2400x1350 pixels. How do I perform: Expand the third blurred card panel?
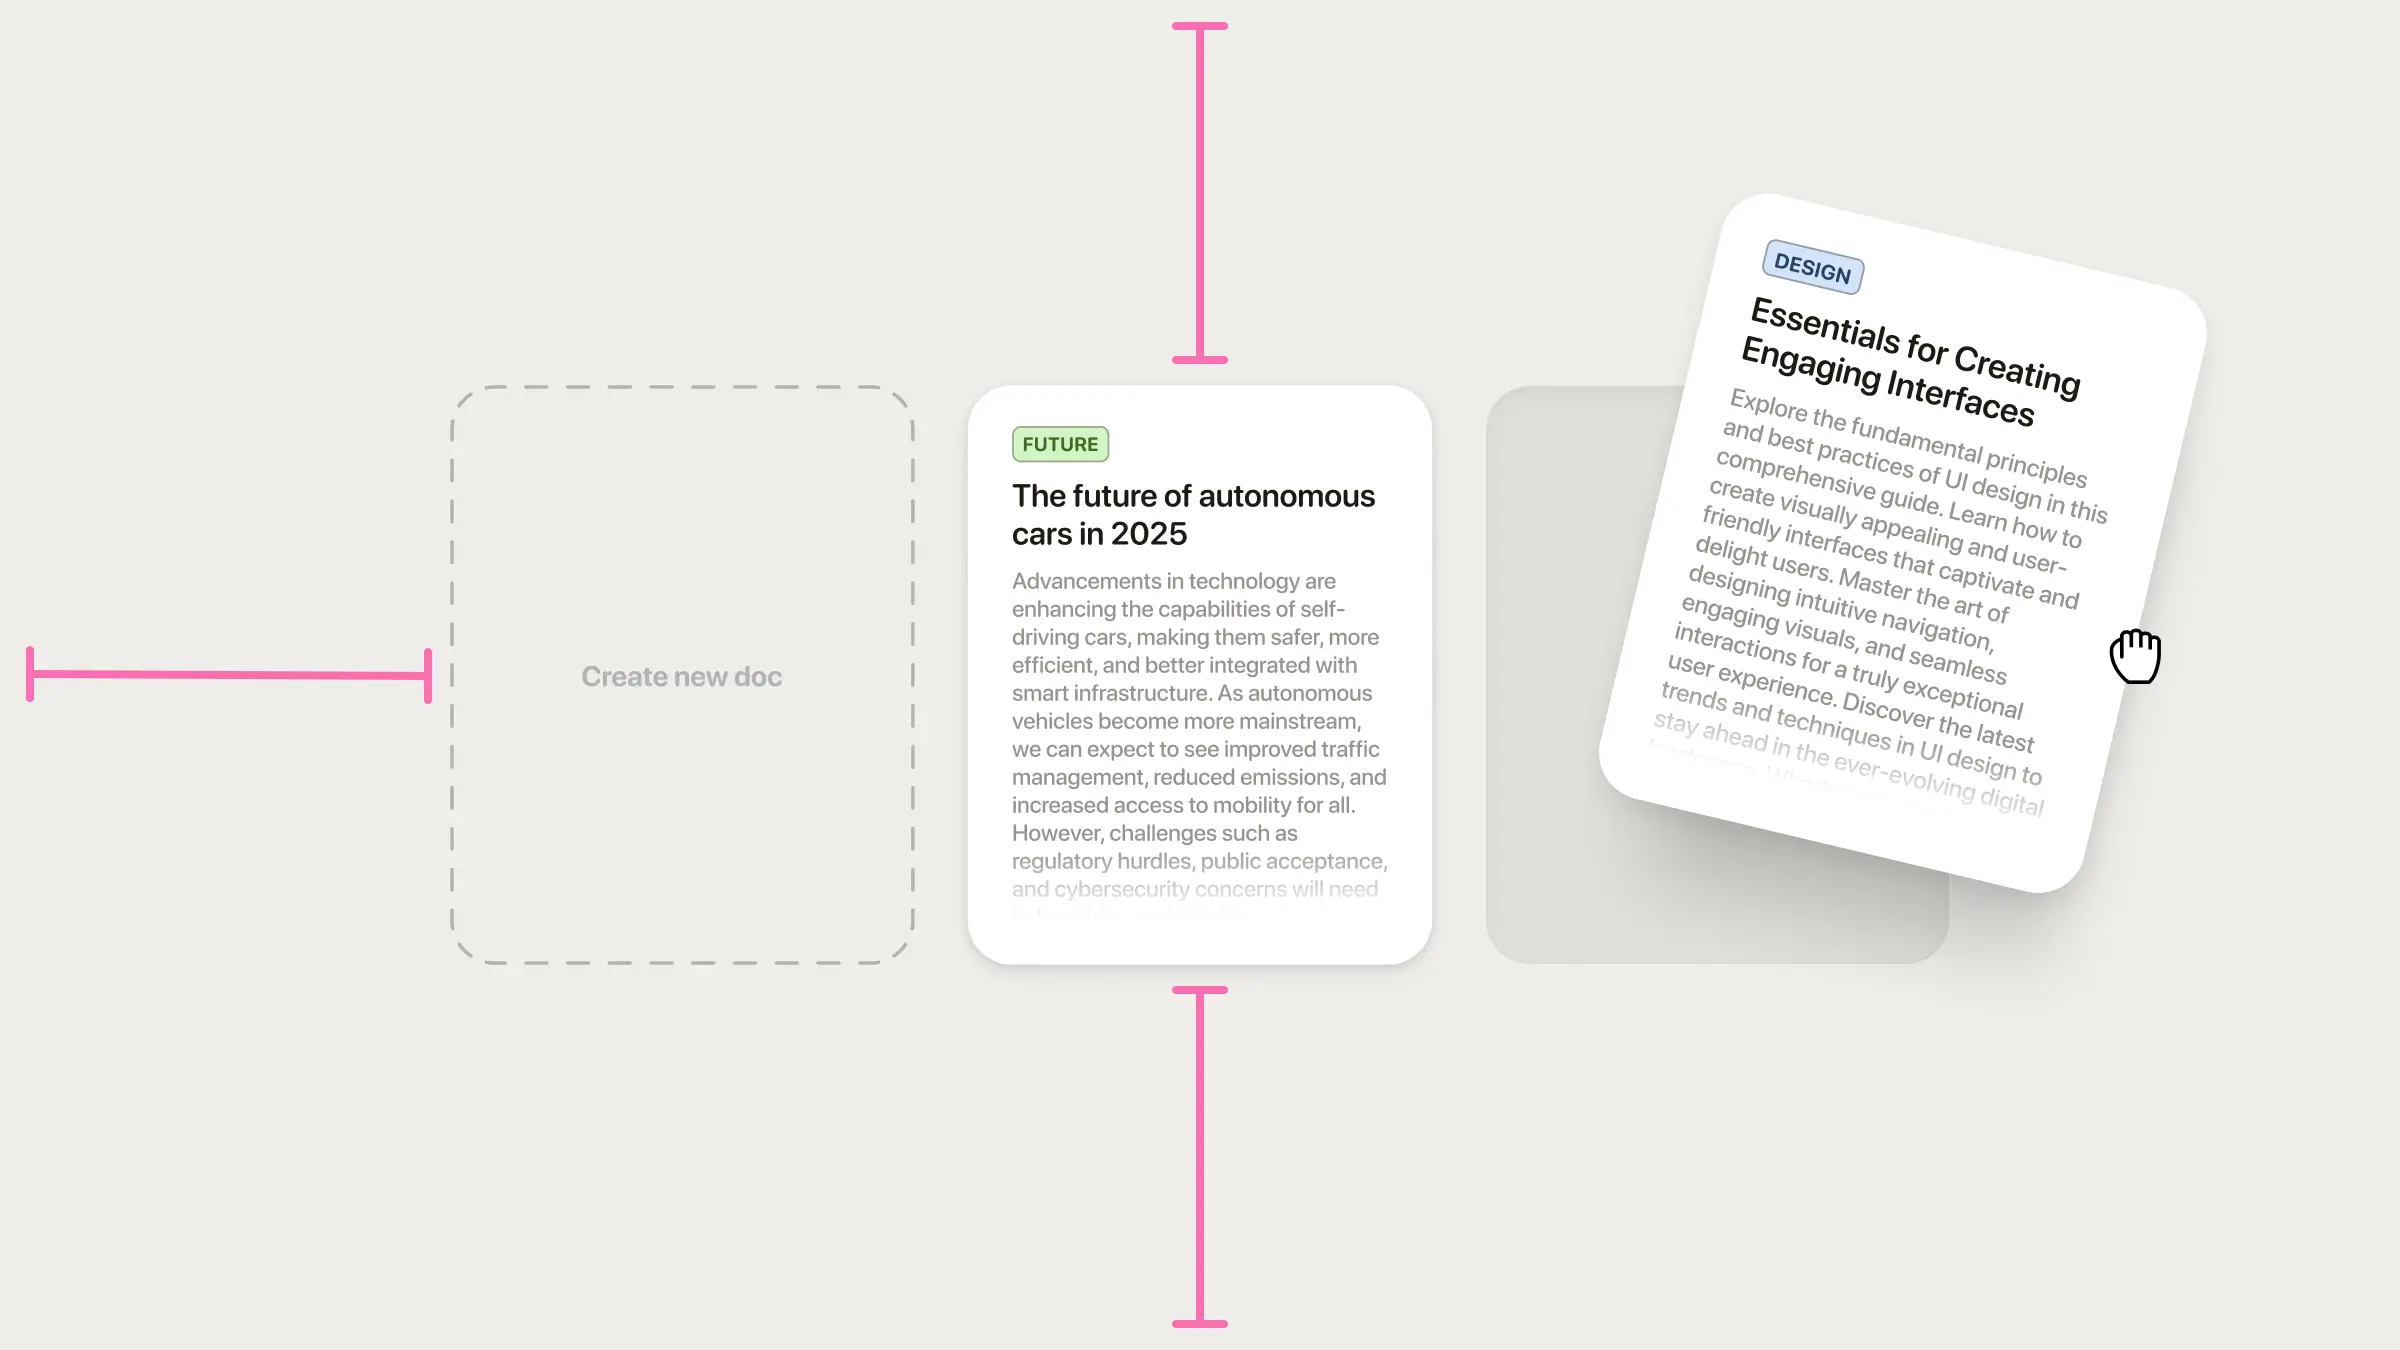(x=1716, y=674)
